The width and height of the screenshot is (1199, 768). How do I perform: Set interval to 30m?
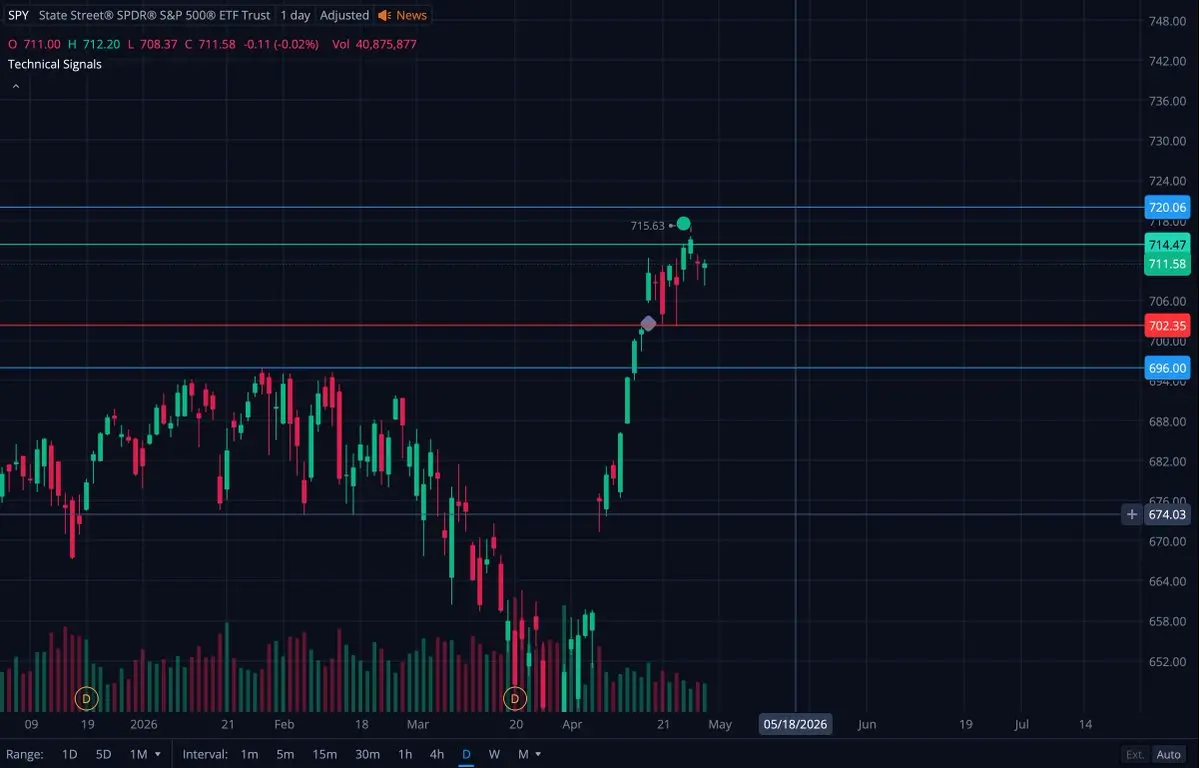(367, 754)
